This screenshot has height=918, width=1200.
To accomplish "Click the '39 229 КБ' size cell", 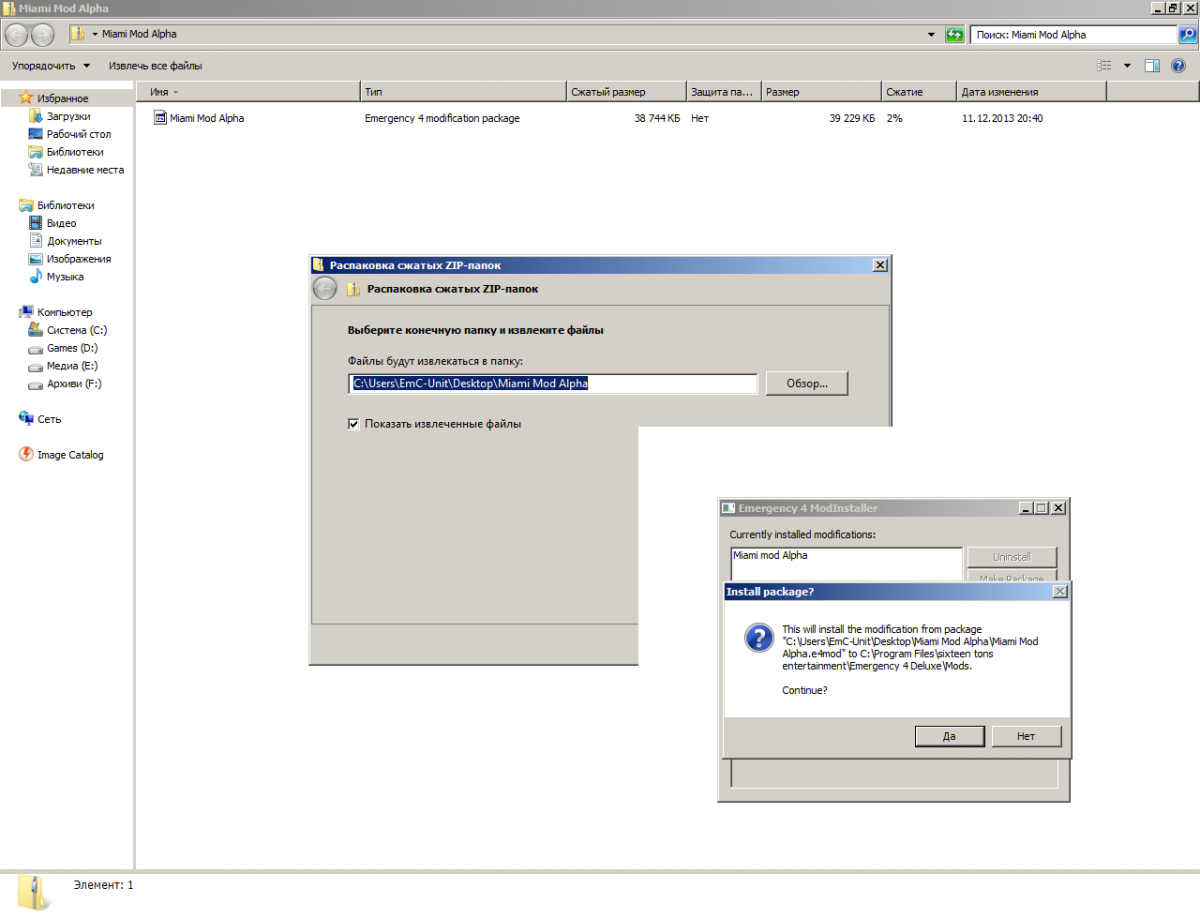I will 852,118.
